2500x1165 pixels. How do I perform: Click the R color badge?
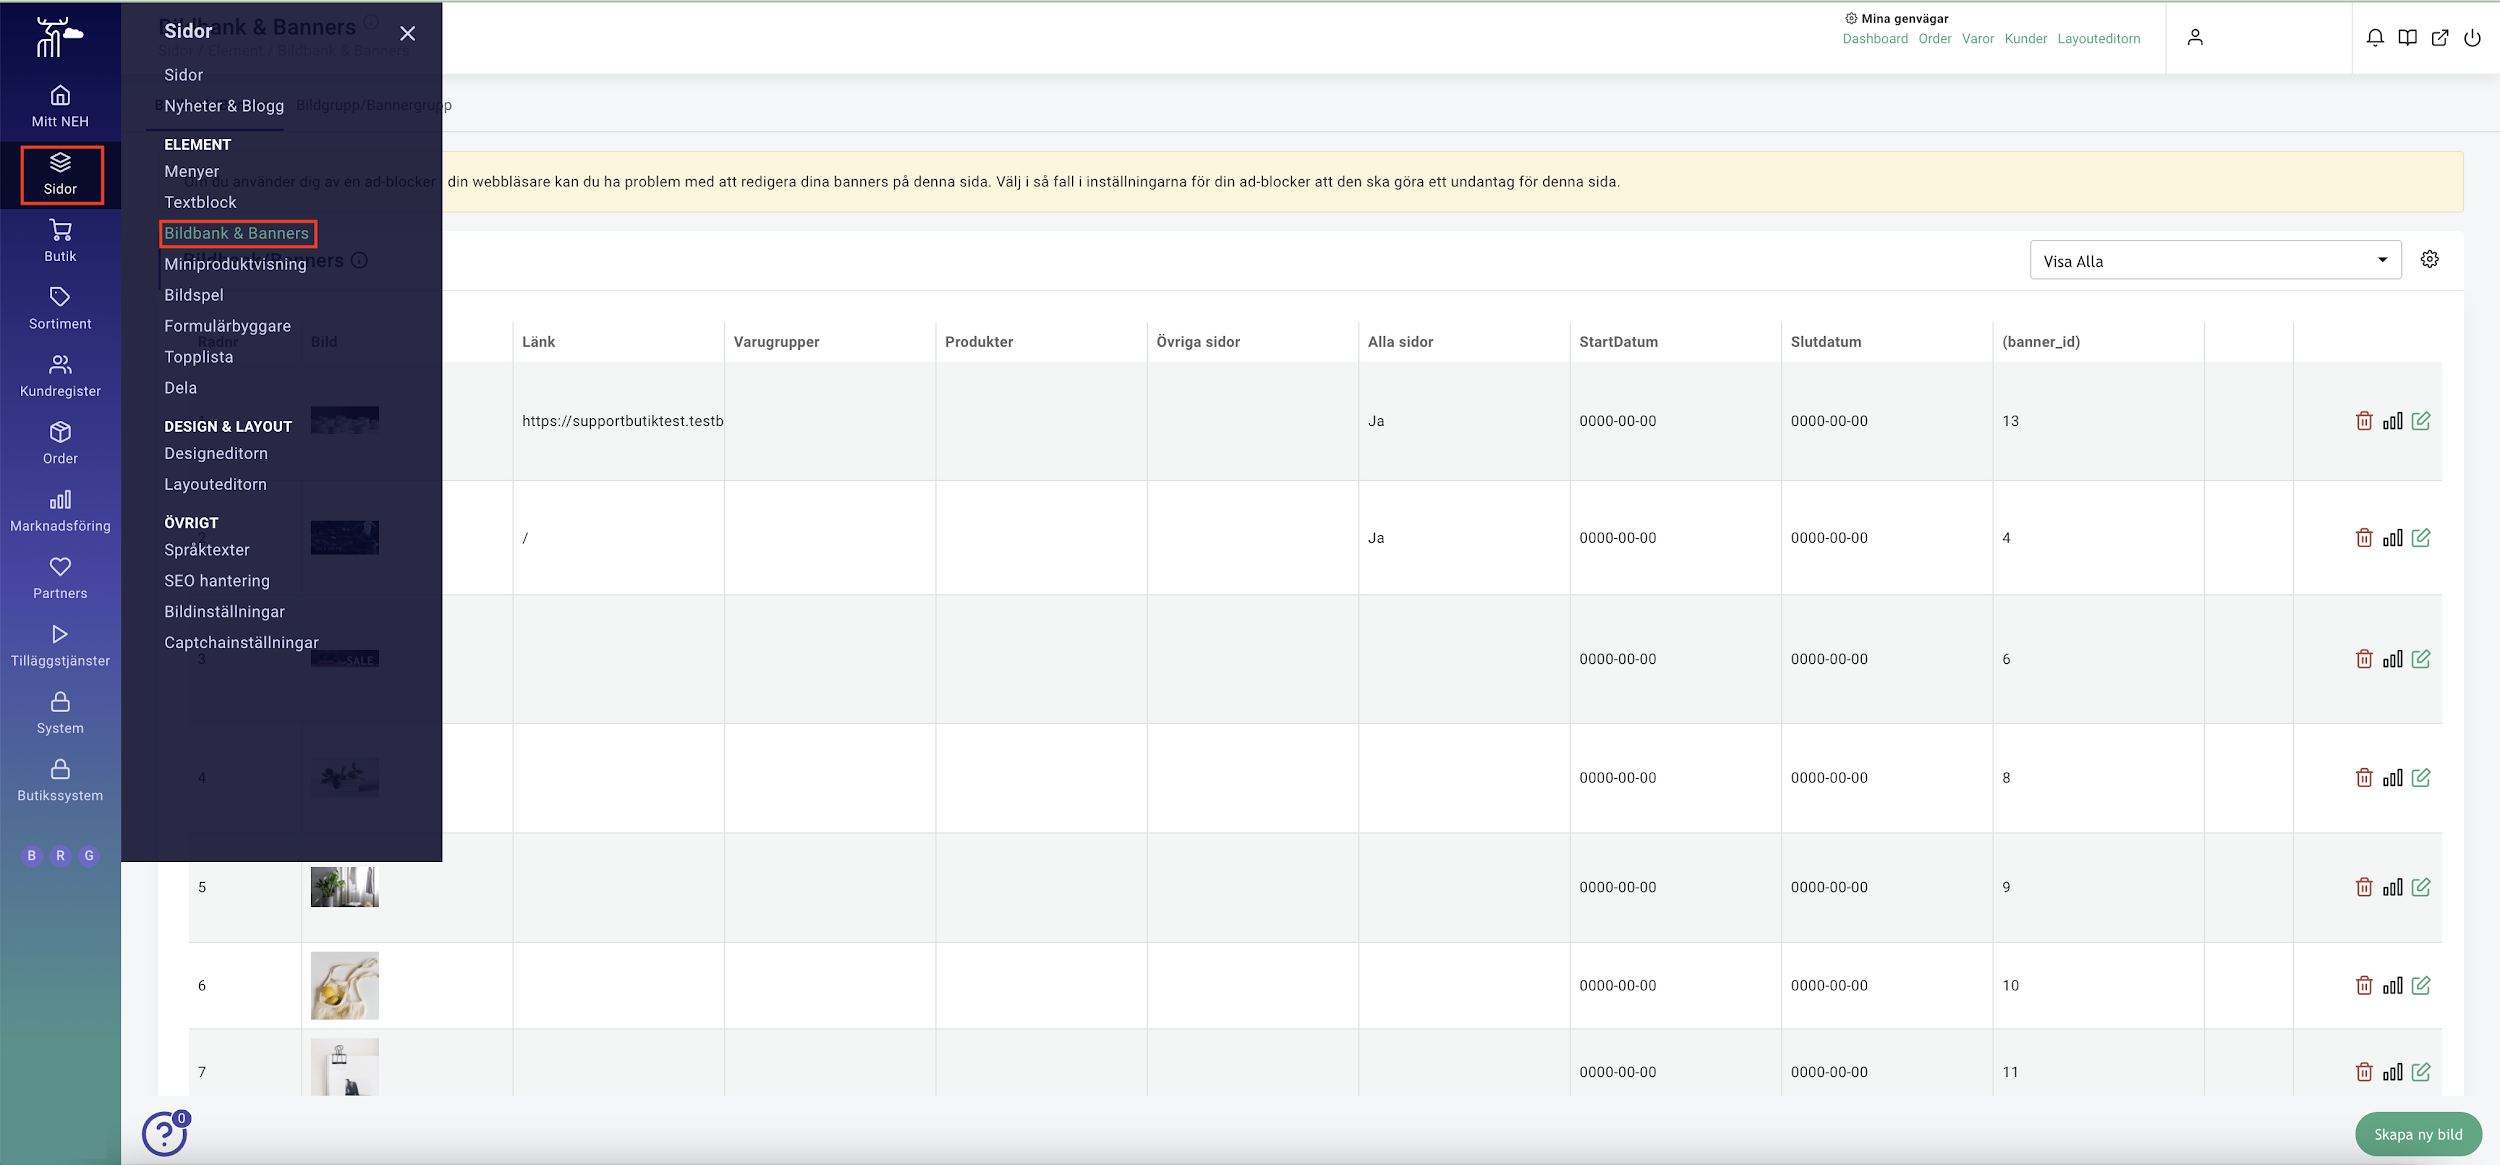61,856
